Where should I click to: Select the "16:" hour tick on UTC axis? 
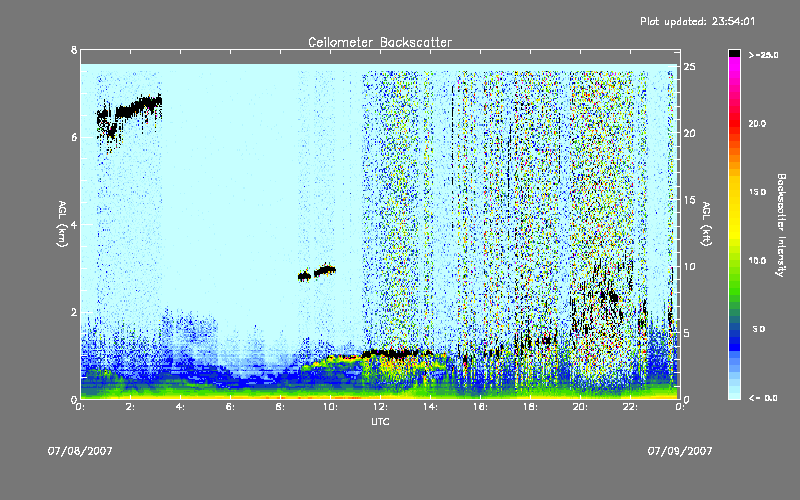[x=480, y=407]
